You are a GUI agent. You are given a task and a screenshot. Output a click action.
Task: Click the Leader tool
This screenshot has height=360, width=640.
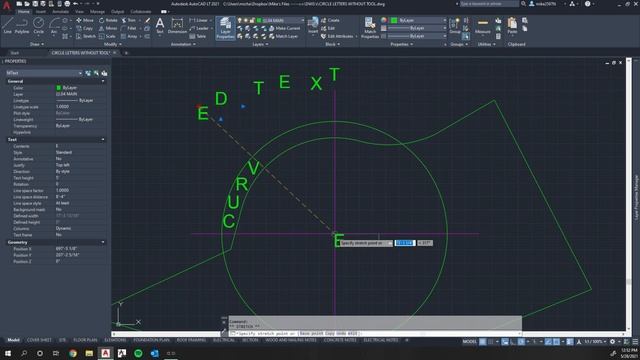click(x=199, y=28)
